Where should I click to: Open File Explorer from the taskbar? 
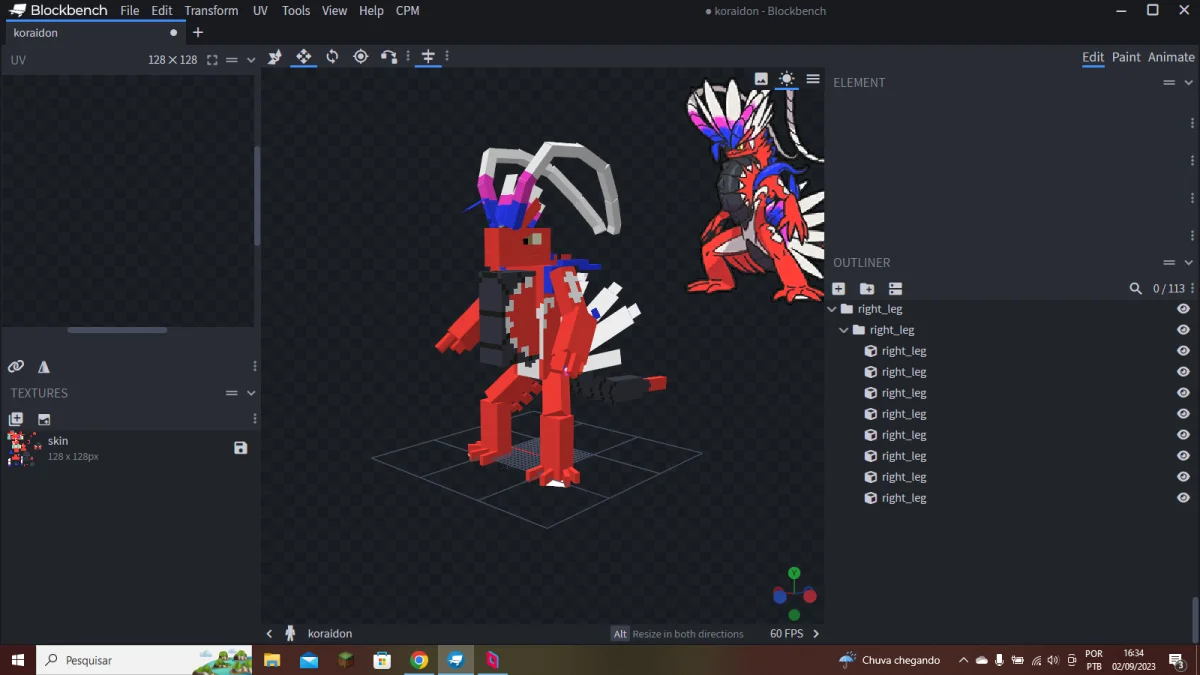point(272,660)
